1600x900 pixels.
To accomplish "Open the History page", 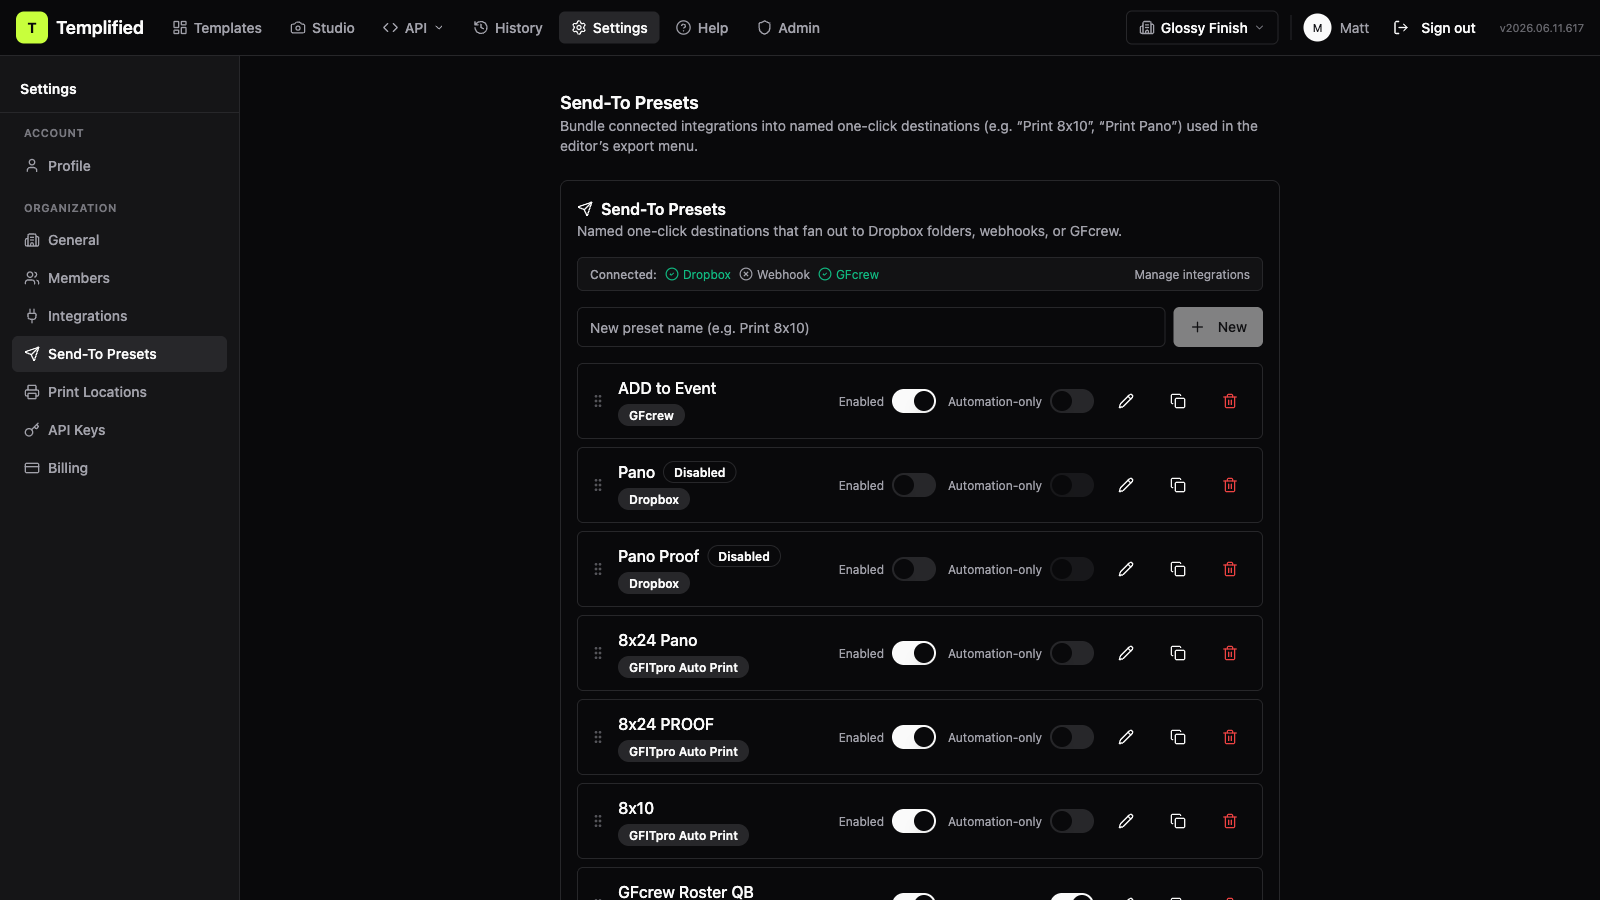I will click(508, 28).
